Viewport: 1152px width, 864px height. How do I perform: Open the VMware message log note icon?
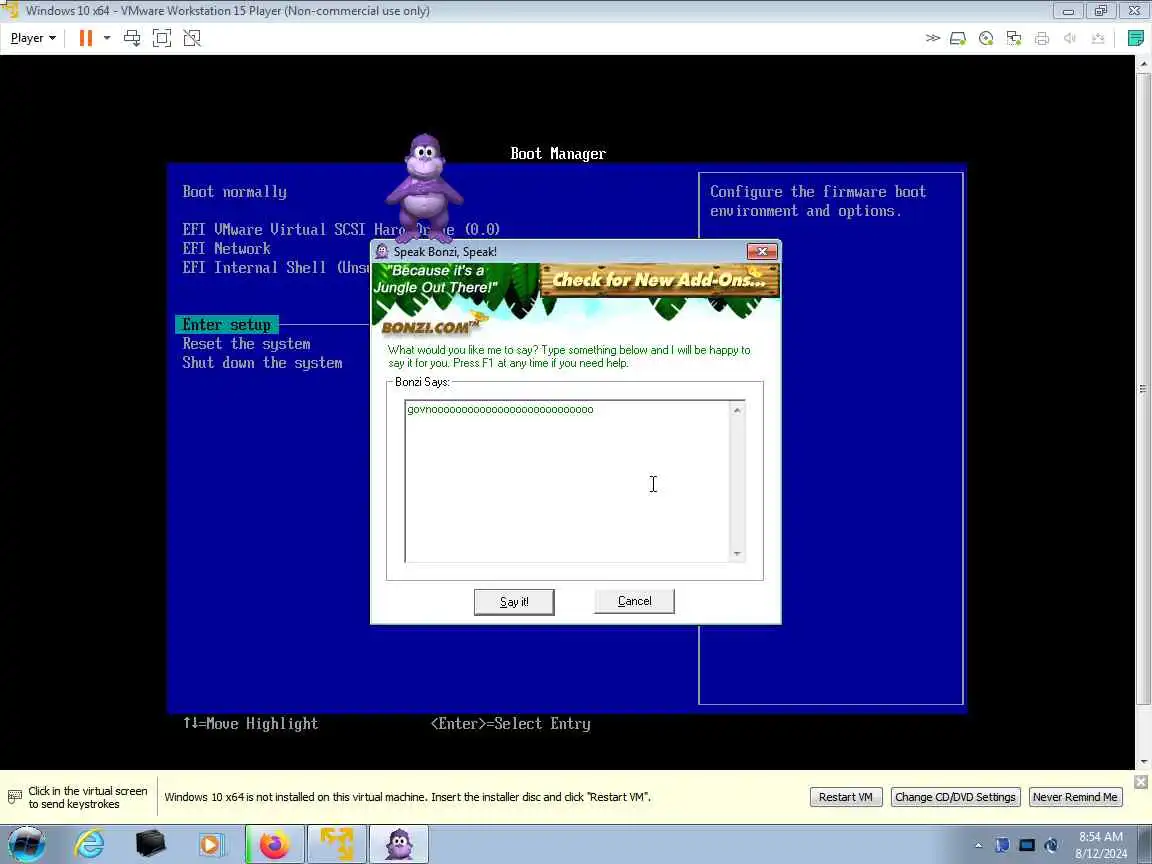(x=1136, y=38)
